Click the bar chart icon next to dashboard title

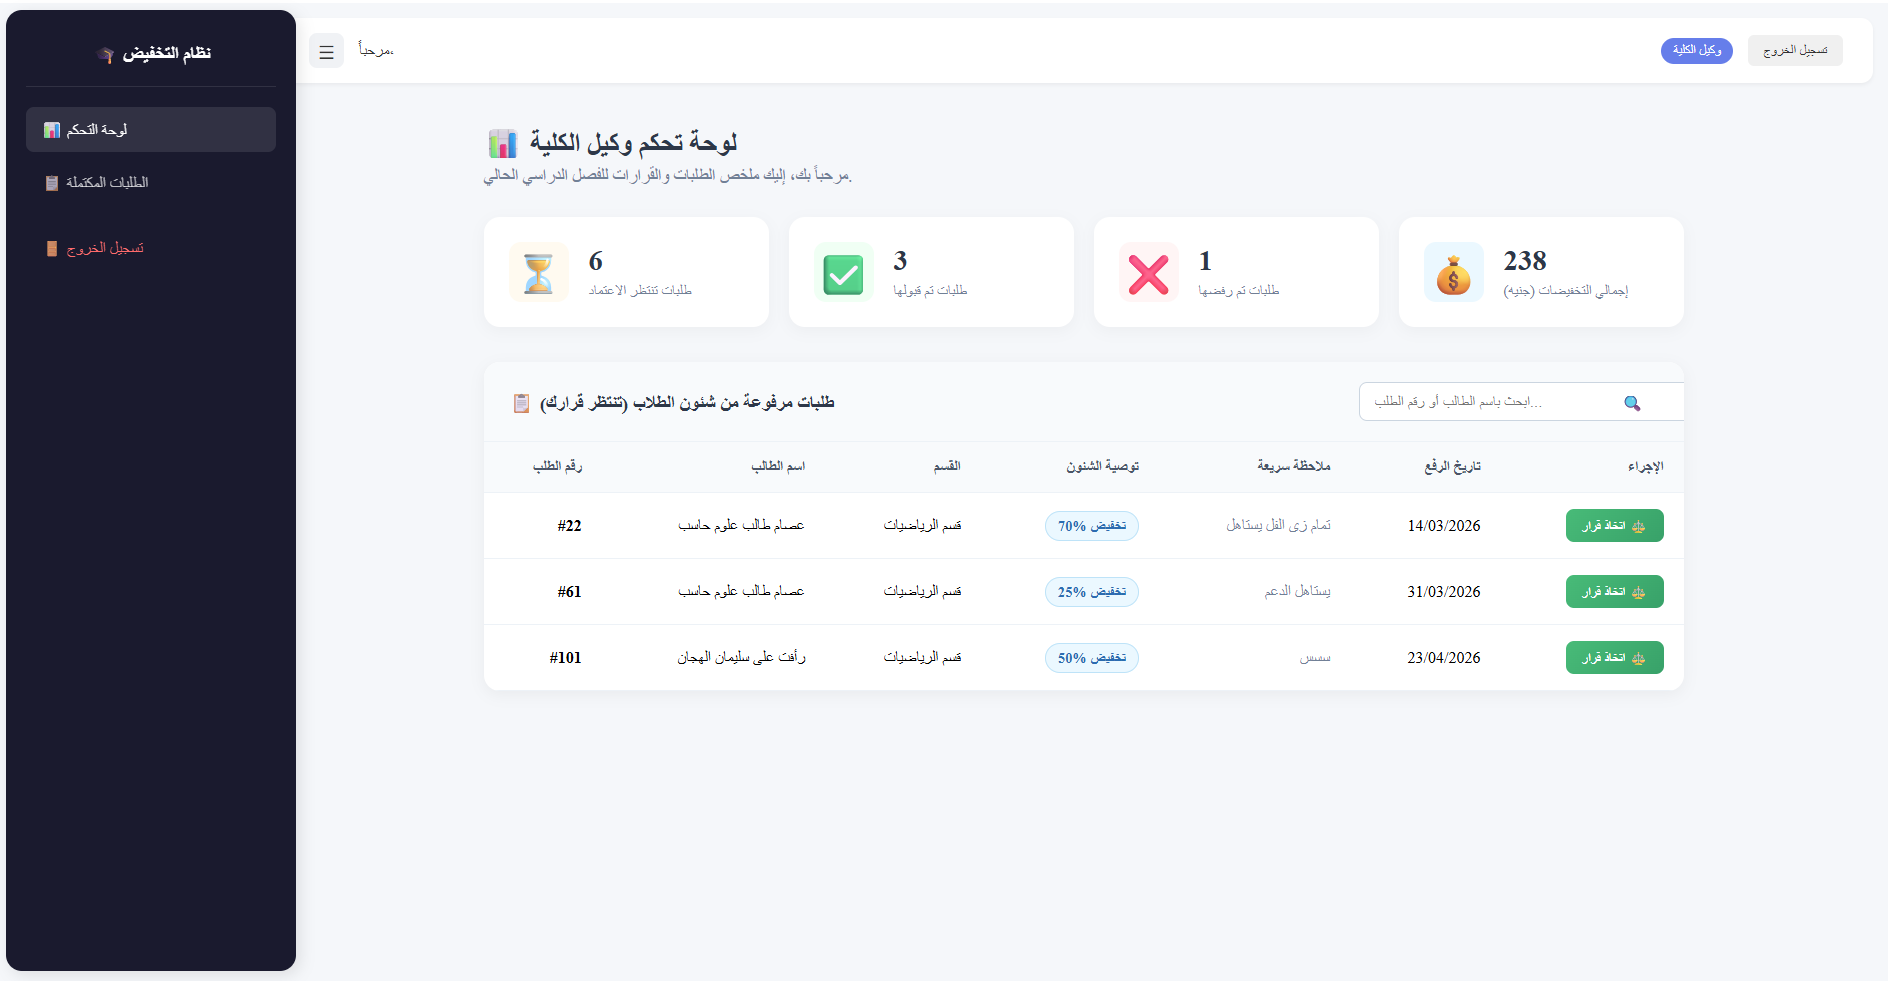pos(502,142)
